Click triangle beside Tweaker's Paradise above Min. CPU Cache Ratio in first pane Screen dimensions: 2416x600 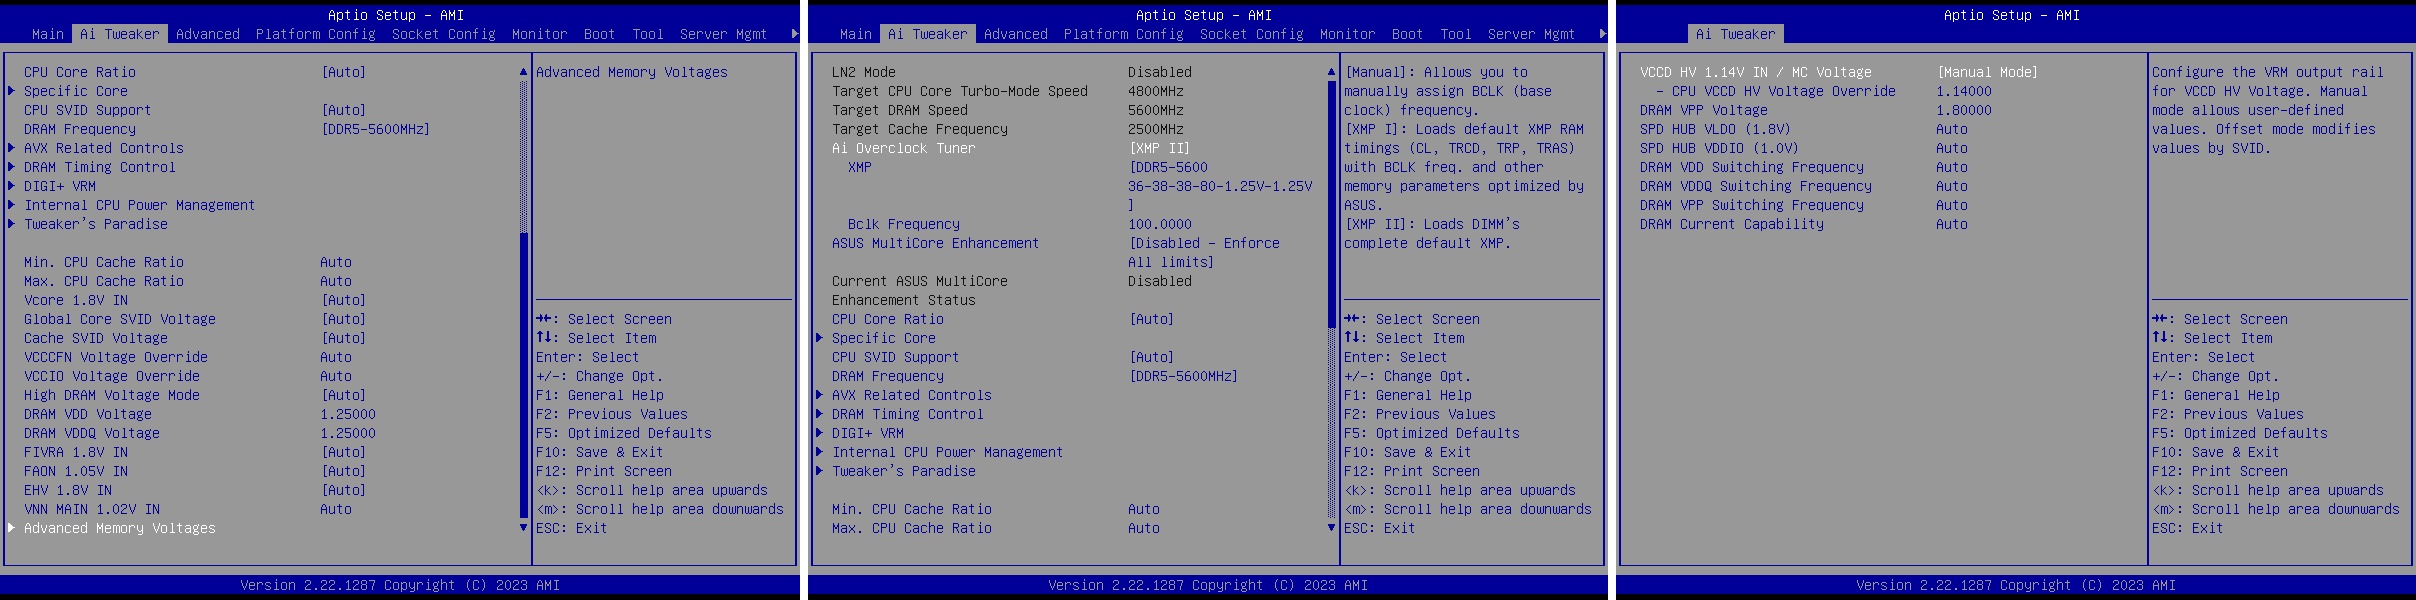click(x=11, y=224)
